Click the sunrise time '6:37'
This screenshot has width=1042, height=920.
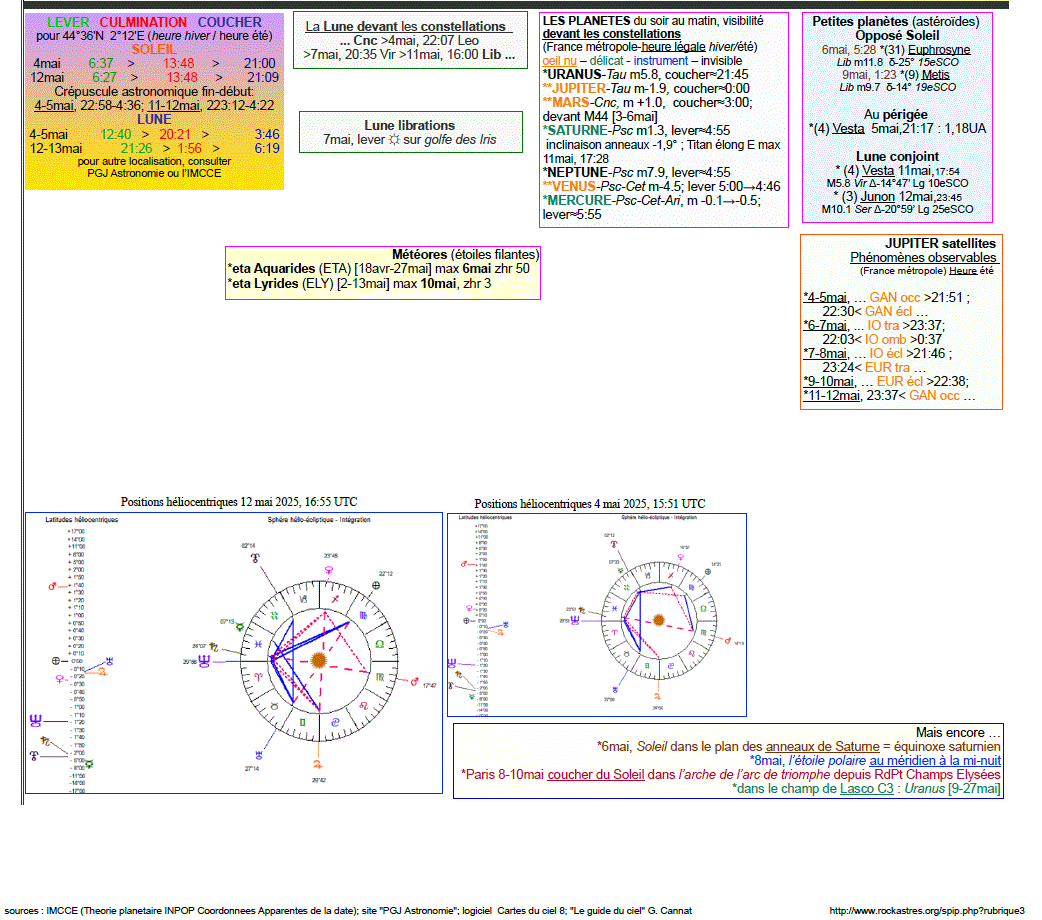click(101, 64)
